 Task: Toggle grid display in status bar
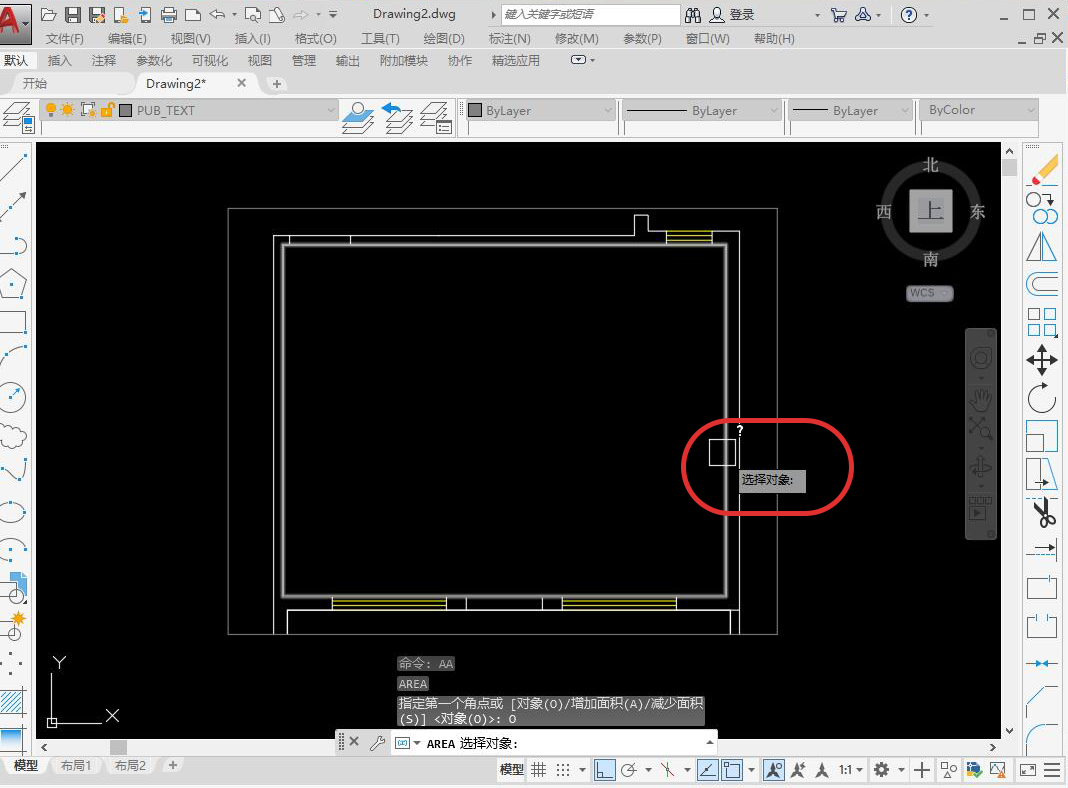539,770
